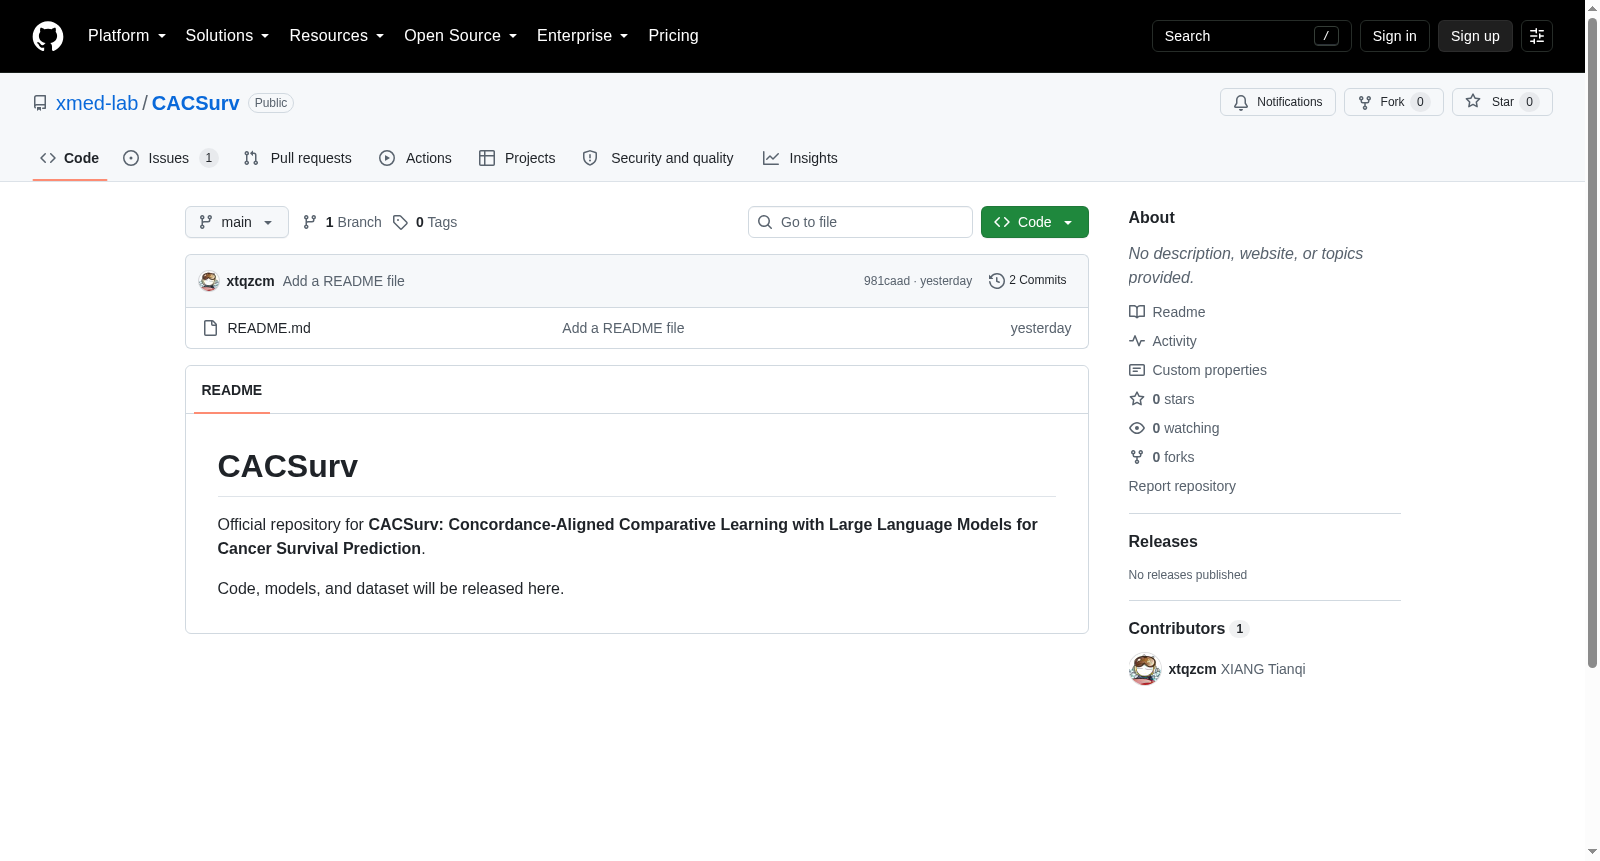Go to the GitHub homepage logo
1600x861 pixels.
pos(48,36)
